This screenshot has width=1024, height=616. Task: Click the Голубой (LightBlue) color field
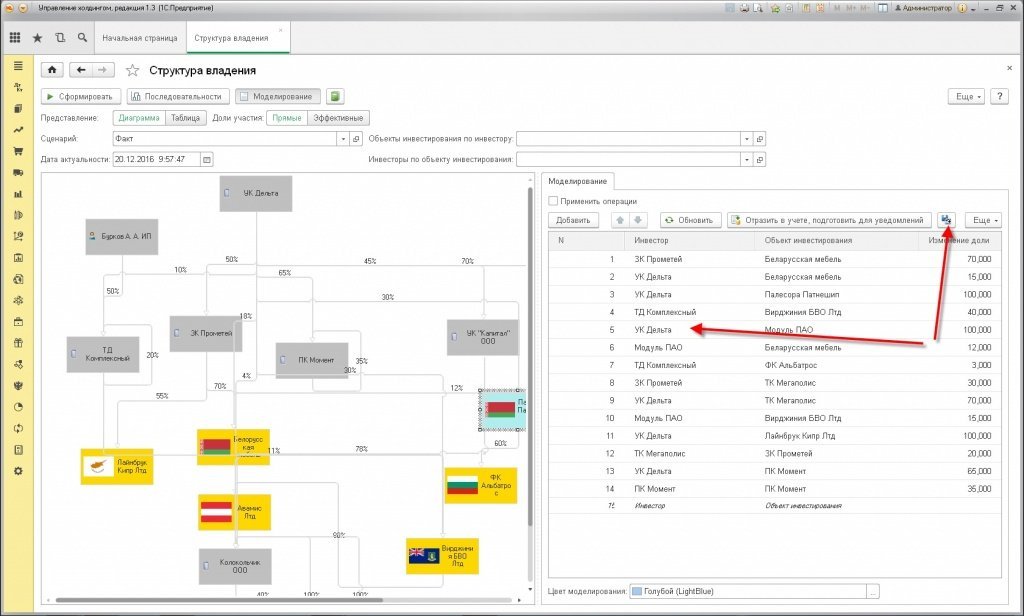pyautogui.click(x=748, y=592)
